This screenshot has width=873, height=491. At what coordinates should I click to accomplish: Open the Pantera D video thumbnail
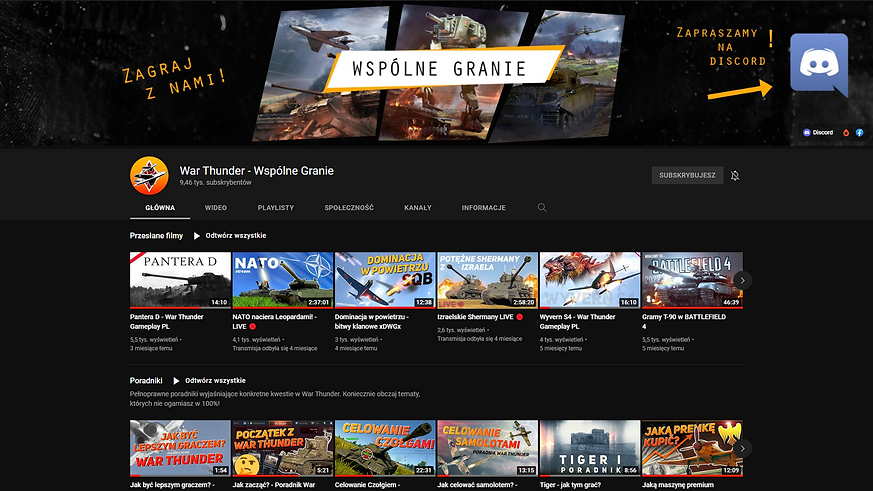pos(180,280)
